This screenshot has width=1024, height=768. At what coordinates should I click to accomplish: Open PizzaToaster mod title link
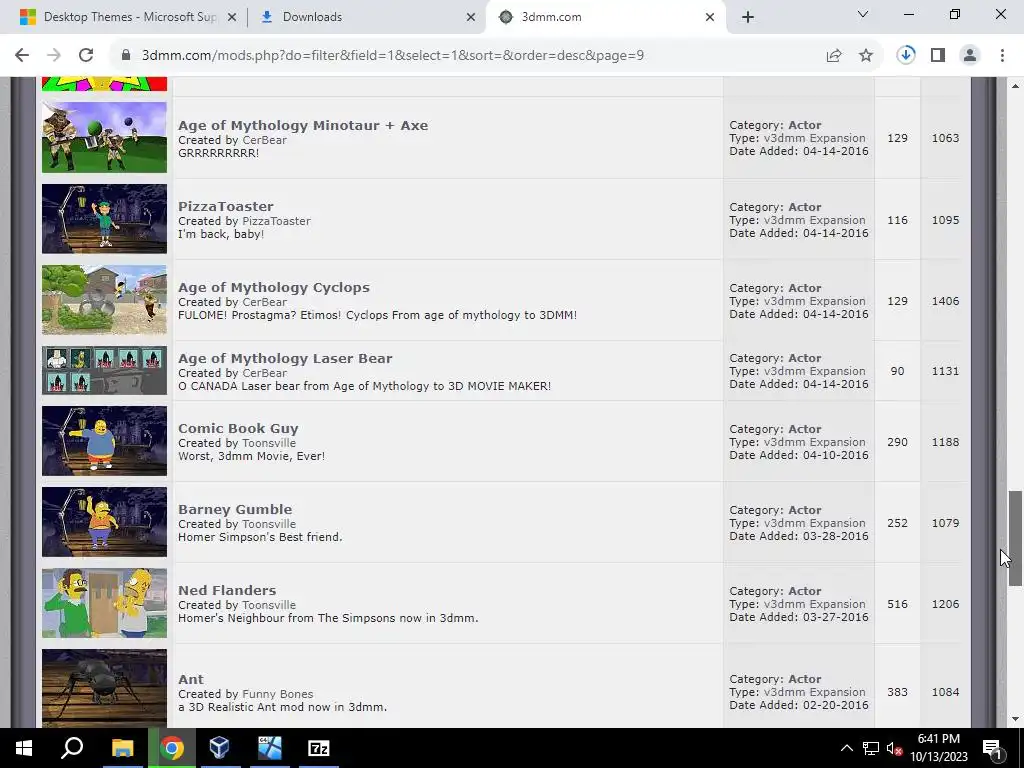(226, 206)
